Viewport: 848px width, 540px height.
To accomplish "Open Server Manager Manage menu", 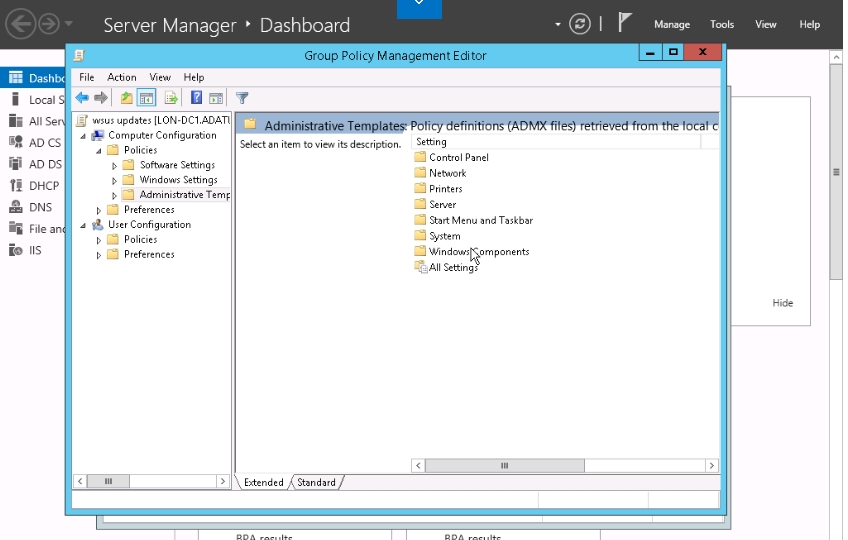I will pyautogui.click(x=672, y=24).
